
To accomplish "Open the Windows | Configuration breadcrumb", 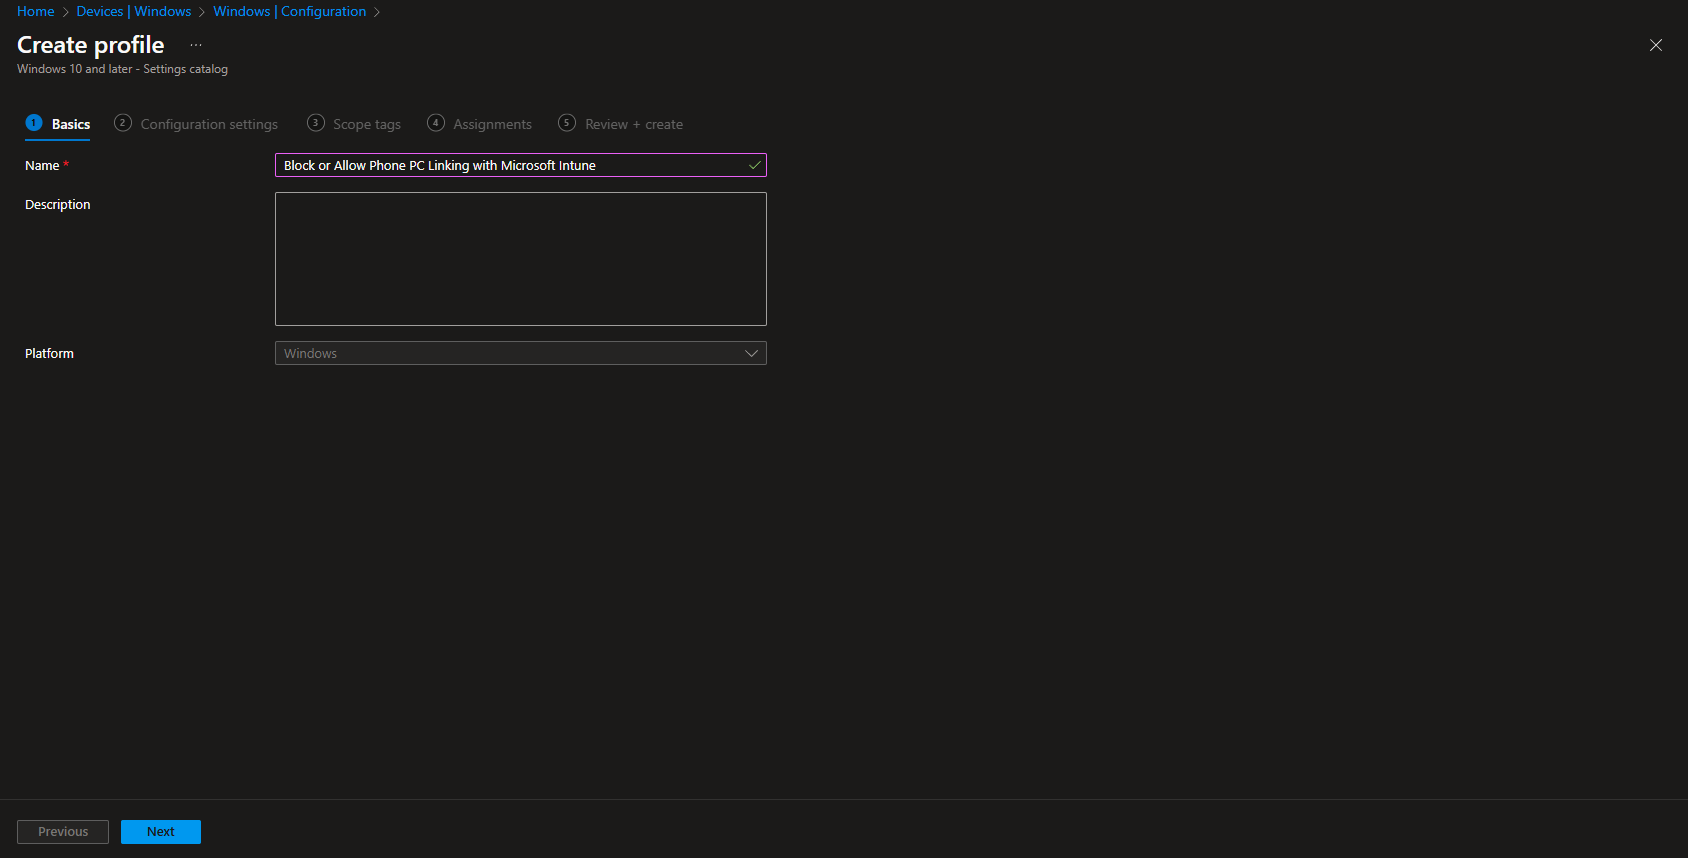I will point(290,11).
